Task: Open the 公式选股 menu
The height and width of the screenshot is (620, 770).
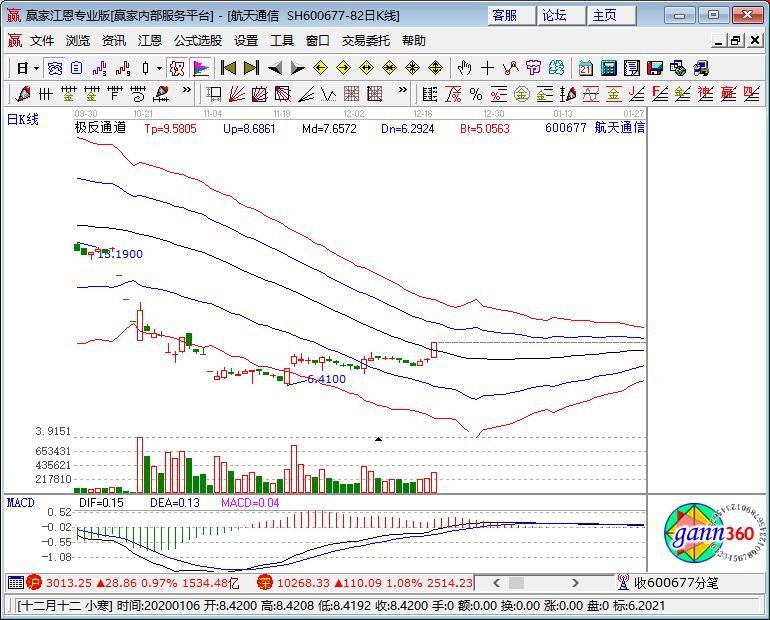Action: click(198, 41)
